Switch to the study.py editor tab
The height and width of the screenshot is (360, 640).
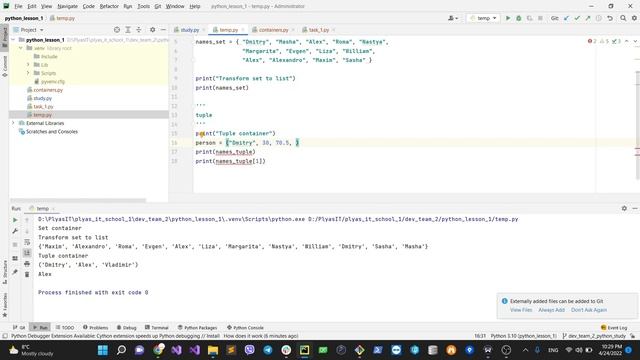point(189,30)
